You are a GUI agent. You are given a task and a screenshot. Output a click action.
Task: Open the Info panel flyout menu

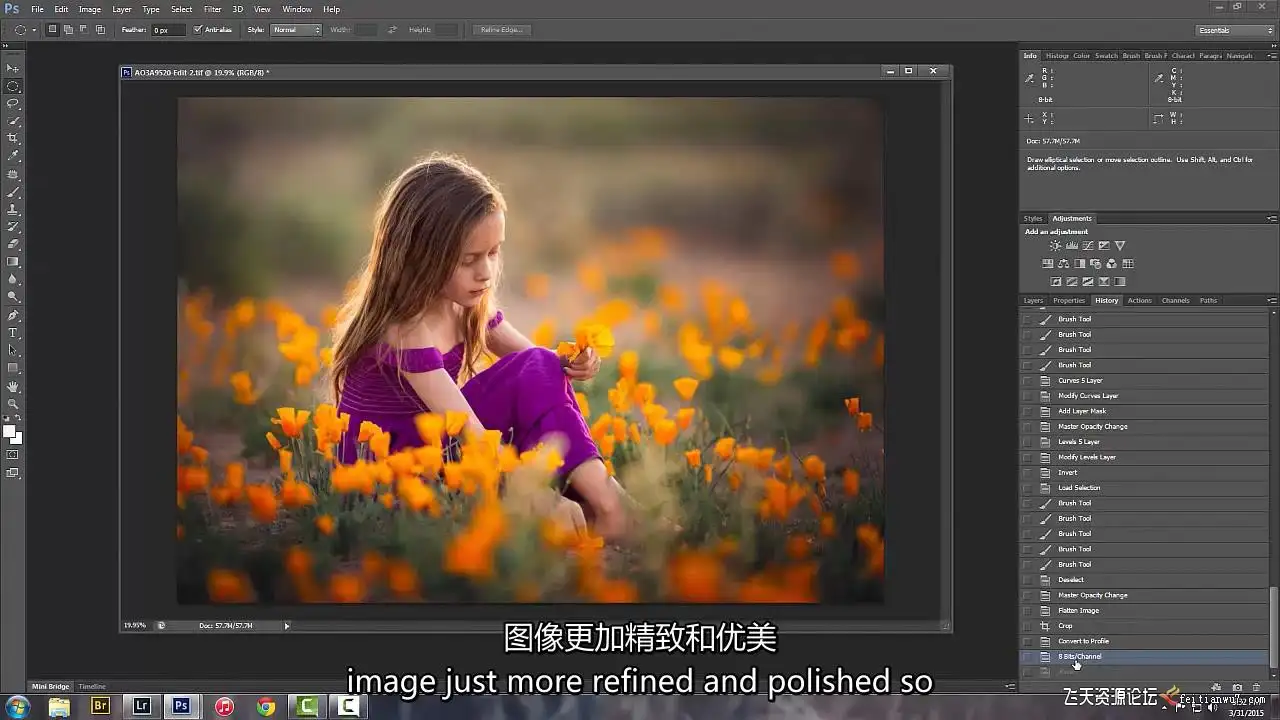coord(1271,56)
